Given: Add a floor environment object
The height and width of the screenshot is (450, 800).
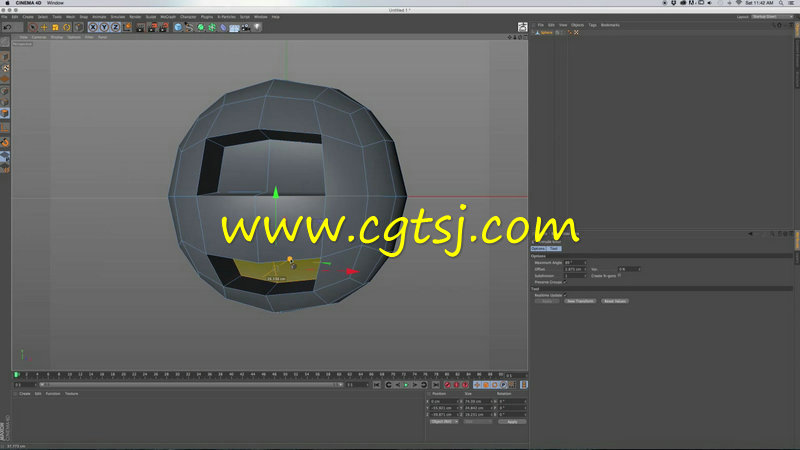Looking at the screenshot, I should (234, 28).
